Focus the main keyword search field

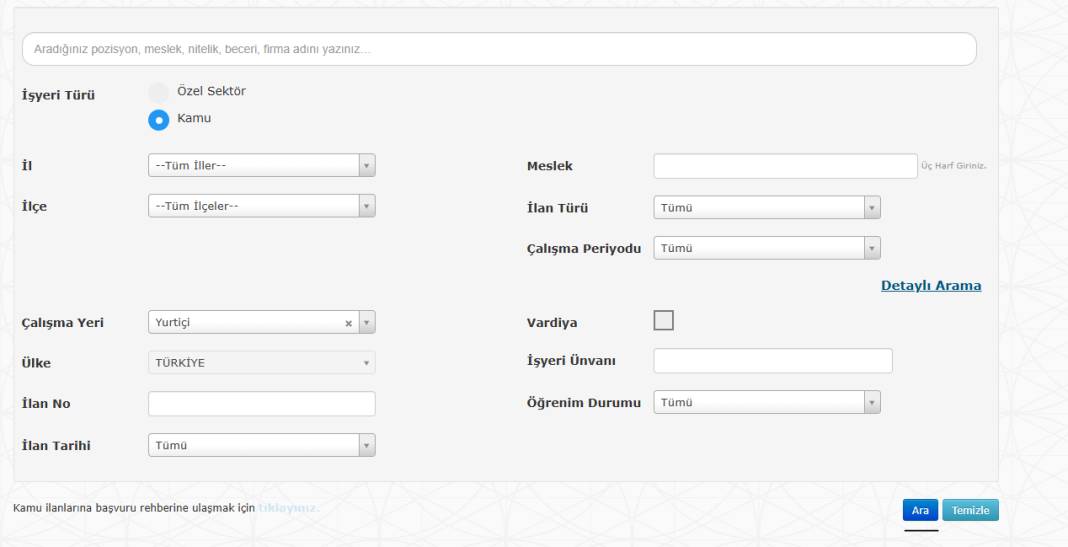(498, 49)
